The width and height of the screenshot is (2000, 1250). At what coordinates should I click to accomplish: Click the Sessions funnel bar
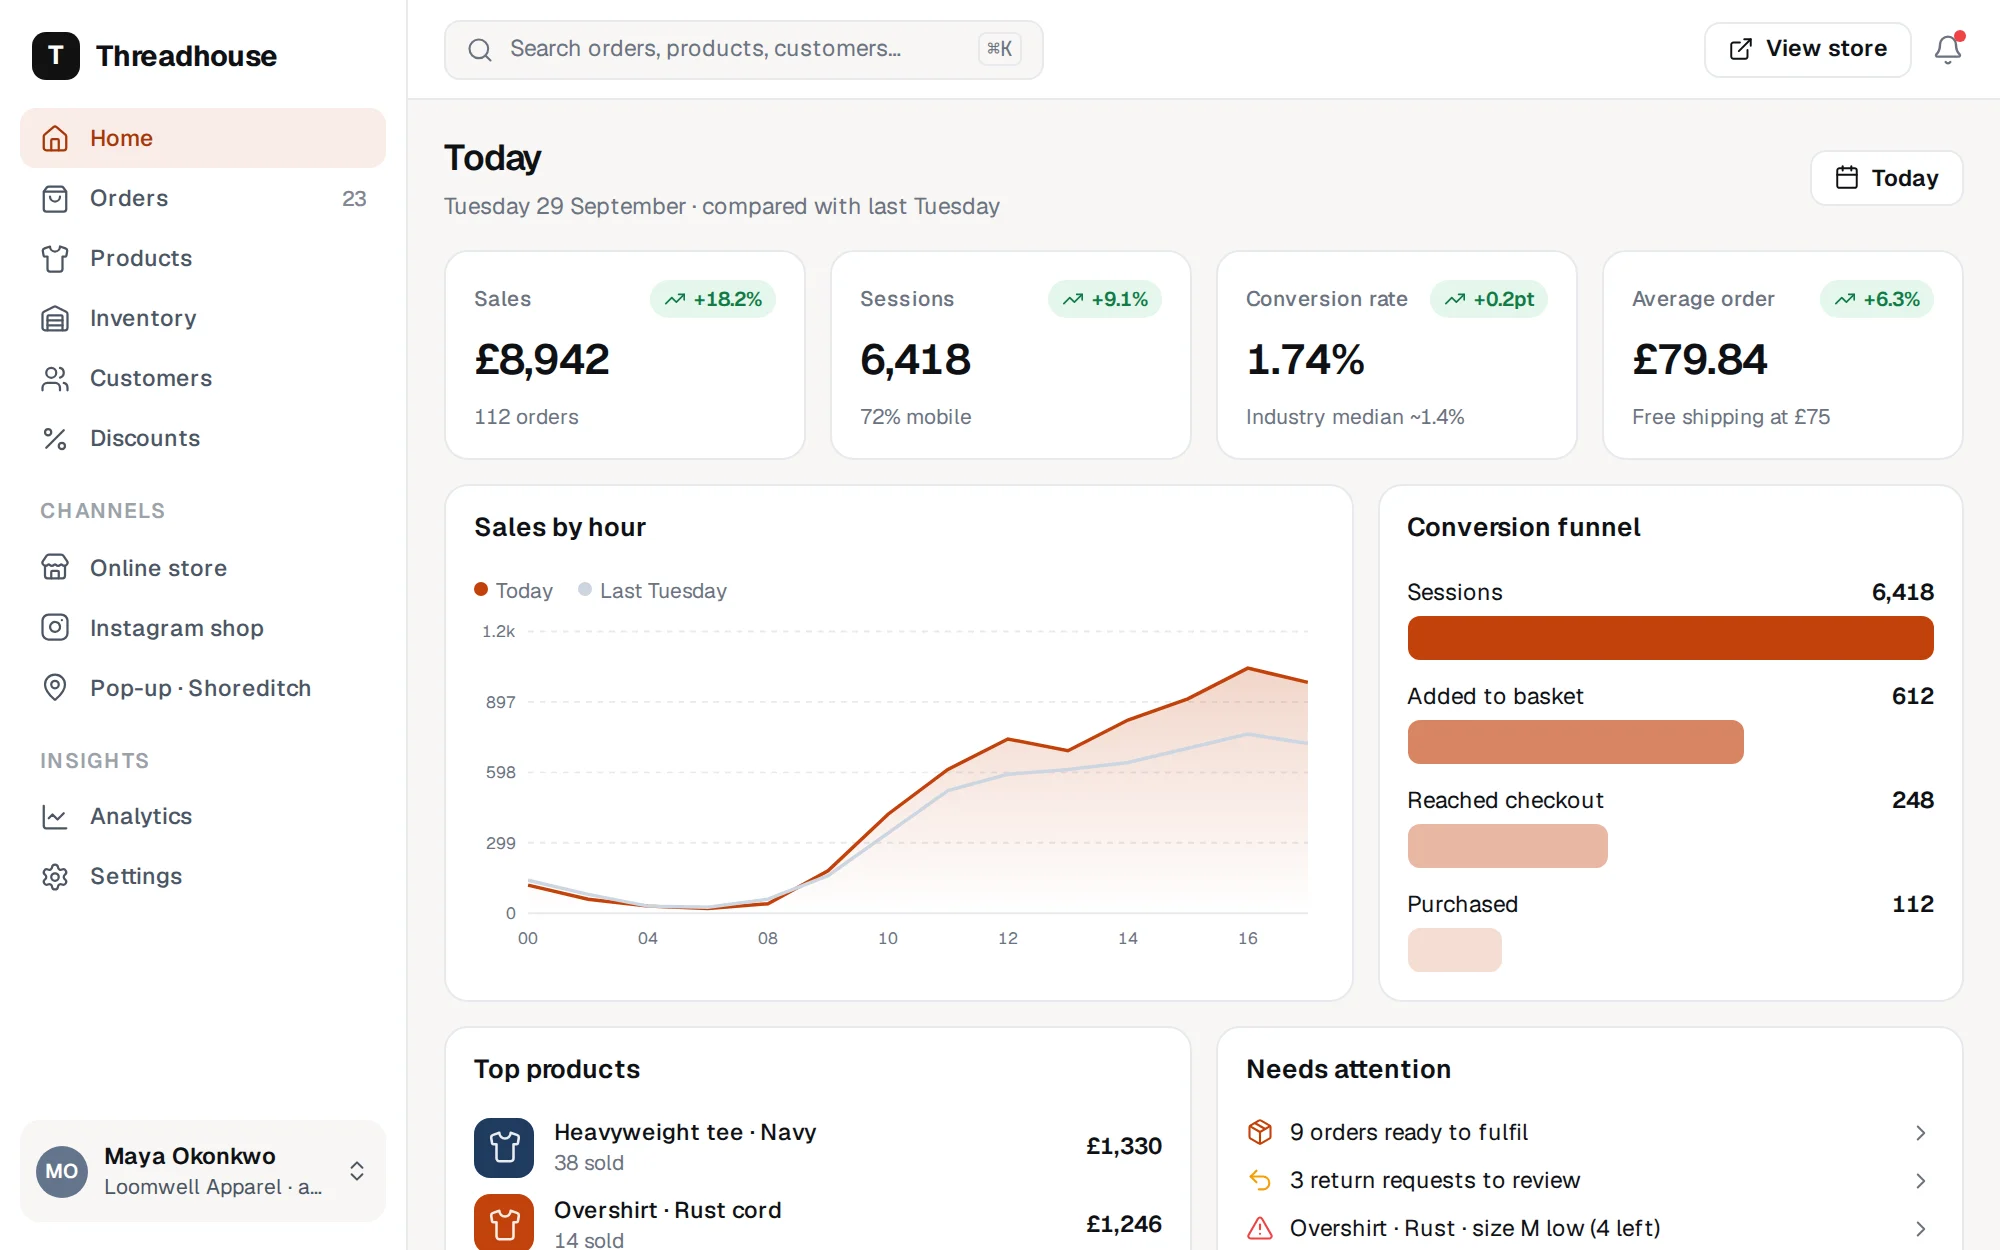pyautogui.click(x=1670, y=638)
